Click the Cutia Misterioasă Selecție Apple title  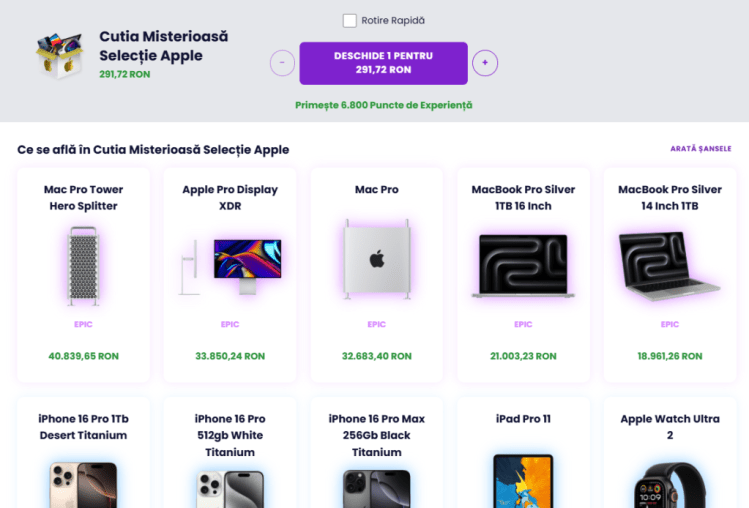click(163, 46)
